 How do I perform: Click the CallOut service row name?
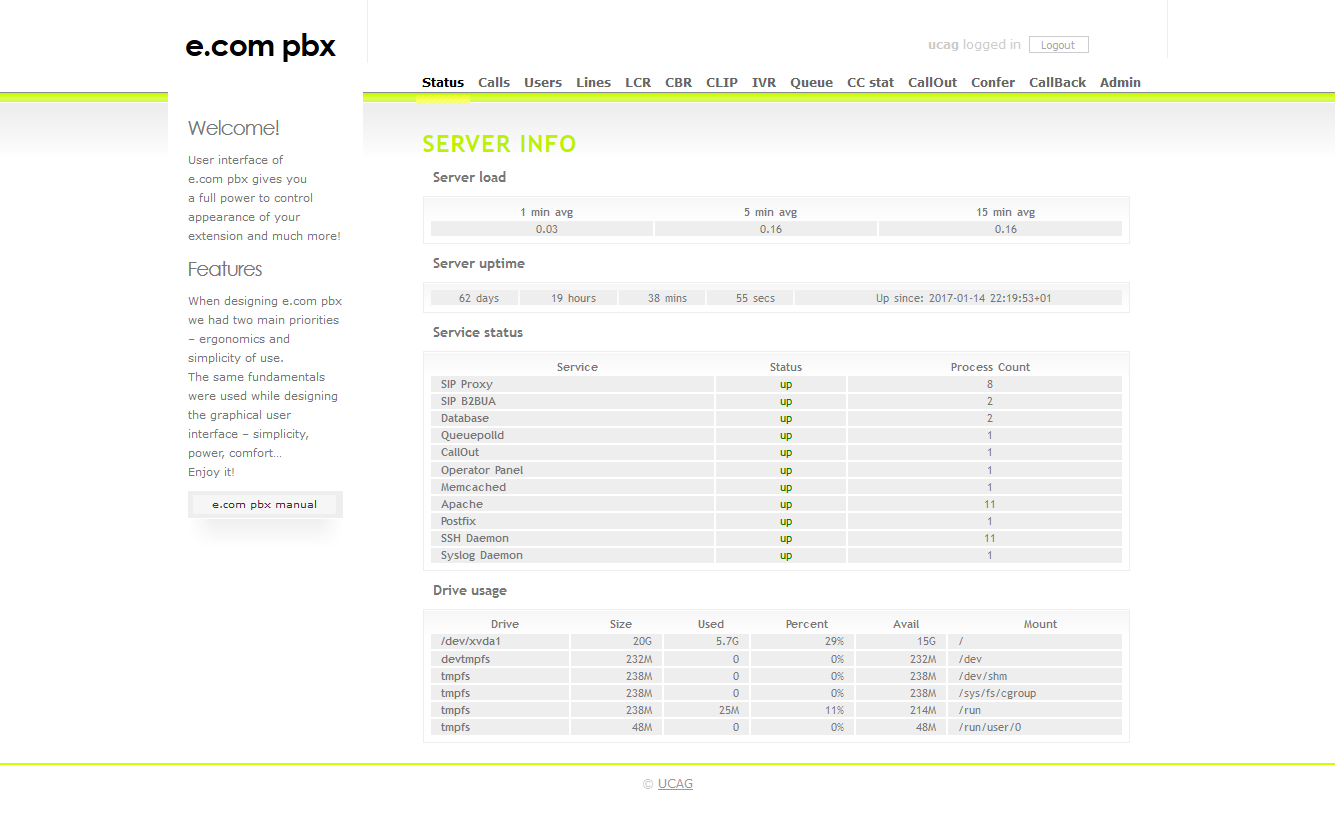click(460, 452)
